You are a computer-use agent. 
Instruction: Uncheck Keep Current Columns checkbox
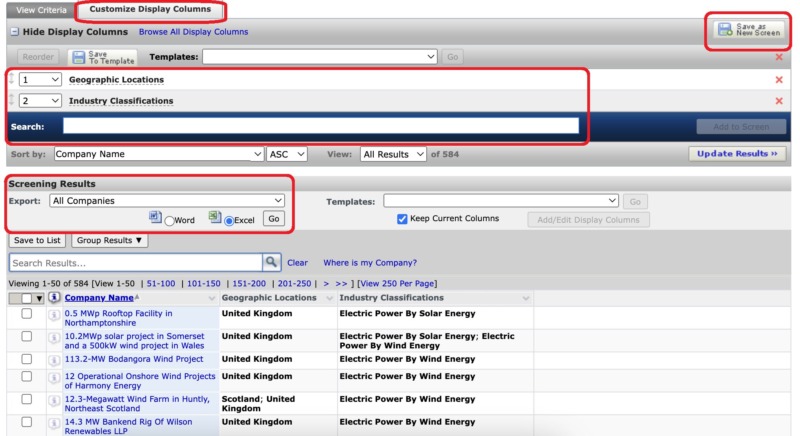point(402,219)
